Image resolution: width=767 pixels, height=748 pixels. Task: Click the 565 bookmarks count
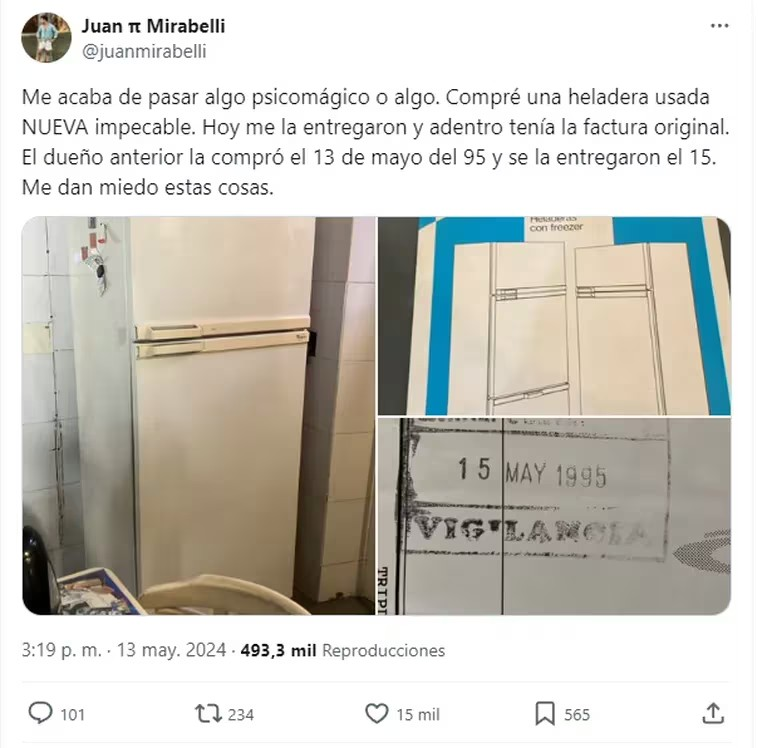pyautogui.click(x=577, y=715)
